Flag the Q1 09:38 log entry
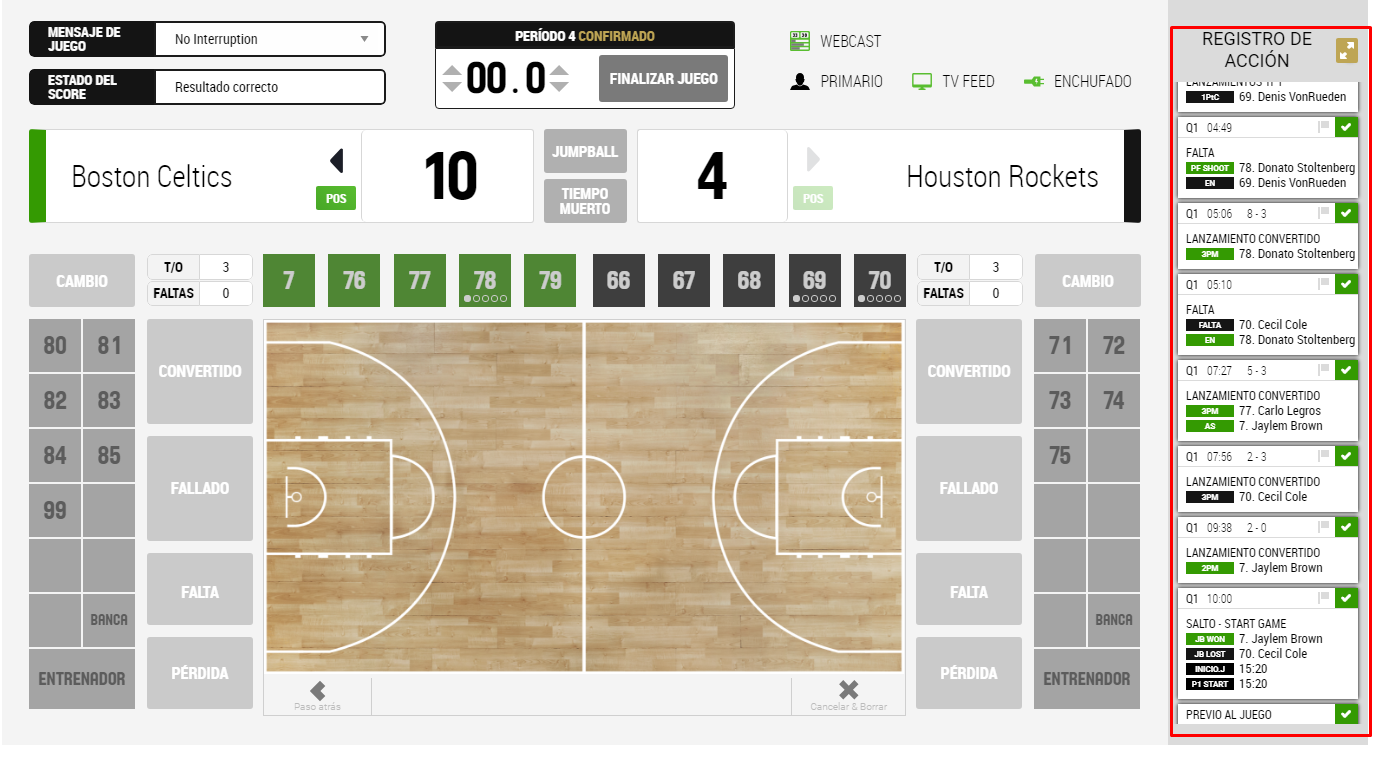1375x762 pixels. click(x=1324, y=527)
